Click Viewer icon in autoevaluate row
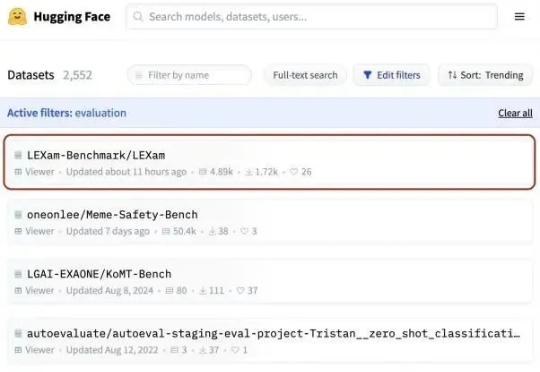The height and width of the screenshot is (372, 540). click(18, 350)
